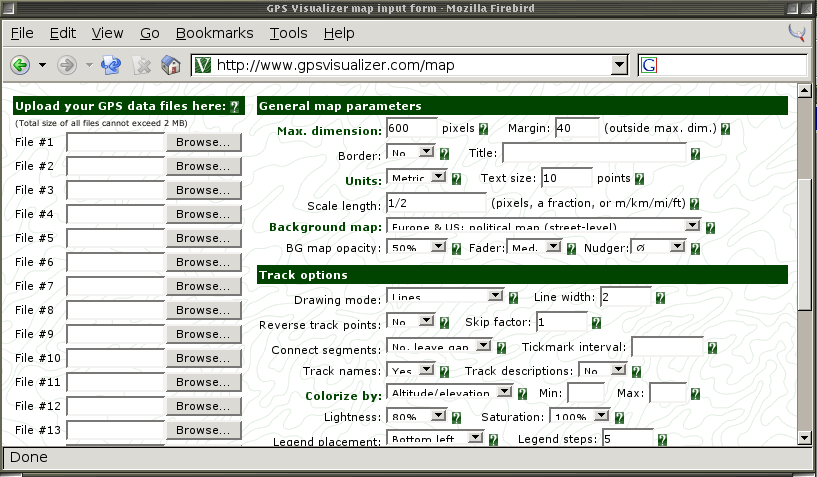Click the browser Back arrow icon

point(20,65)
